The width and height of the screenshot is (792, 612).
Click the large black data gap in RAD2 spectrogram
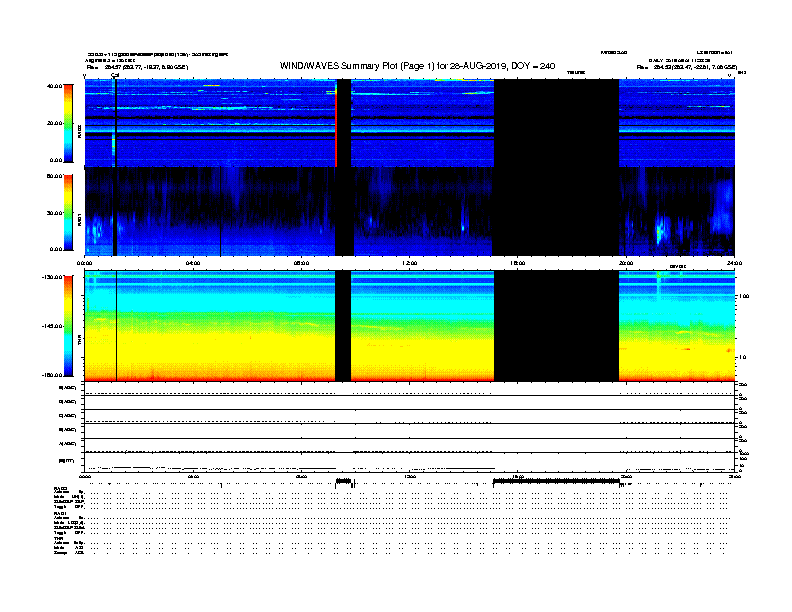pos(556,123)
